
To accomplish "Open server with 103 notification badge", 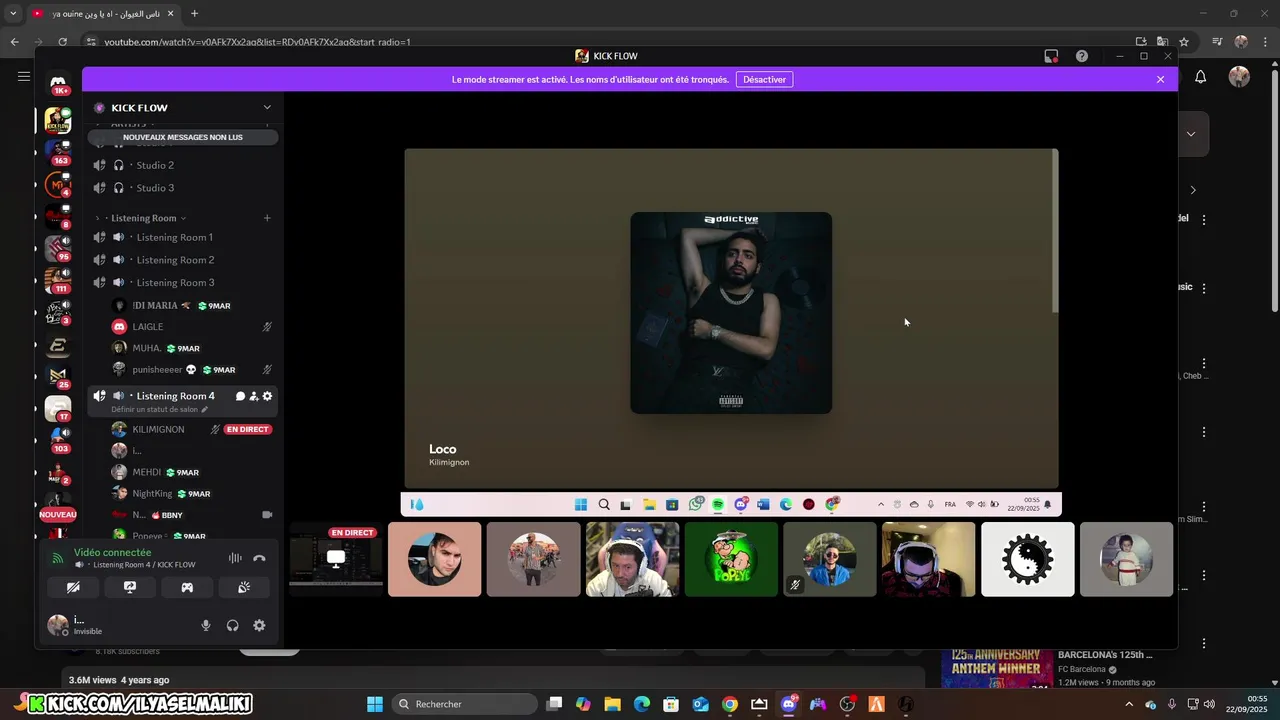I will (58, 441).
